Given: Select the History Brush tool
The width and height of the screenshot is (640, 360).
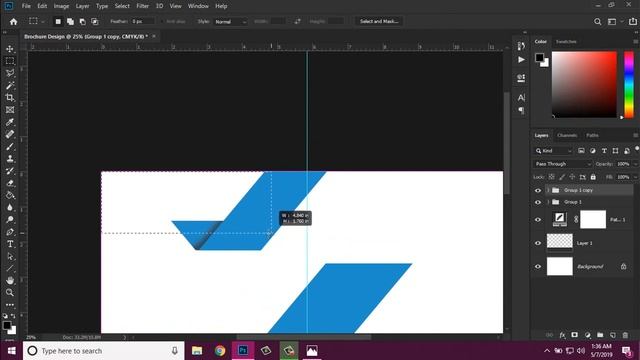Looking at the screenshot, I should [x=10, y=171].
